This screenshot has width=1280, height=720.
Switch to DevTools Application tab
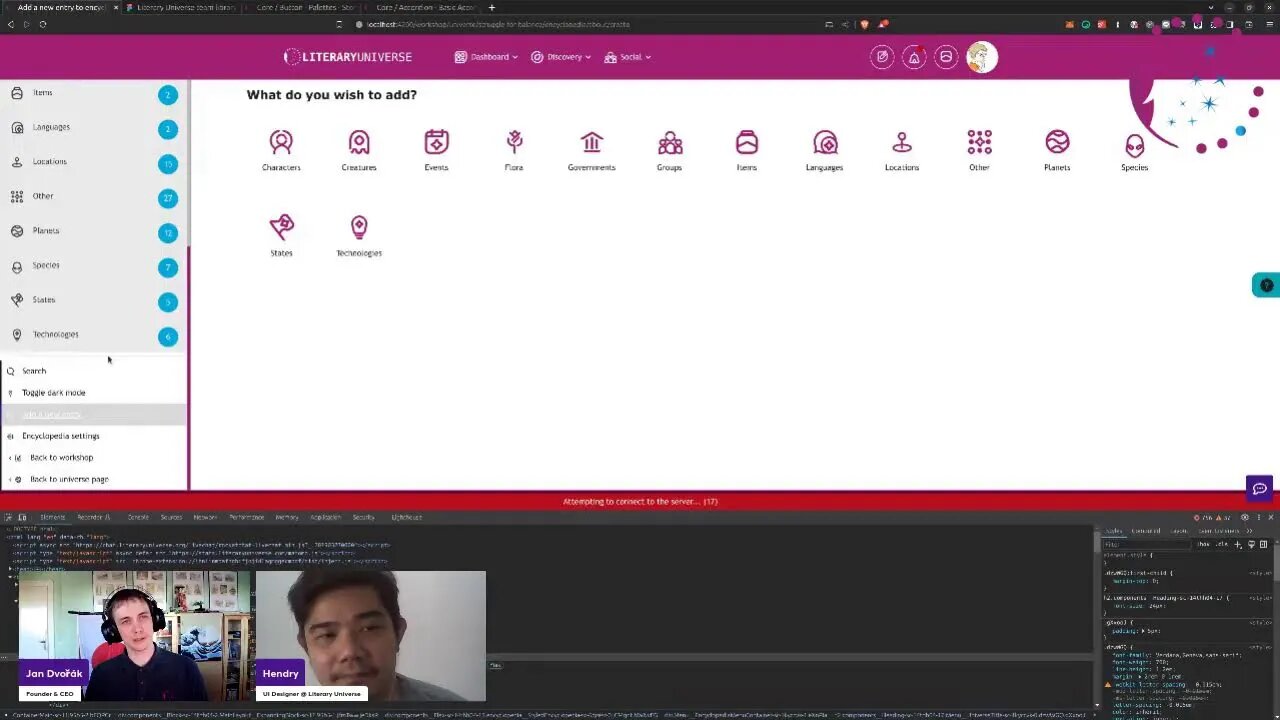point(325,517)
